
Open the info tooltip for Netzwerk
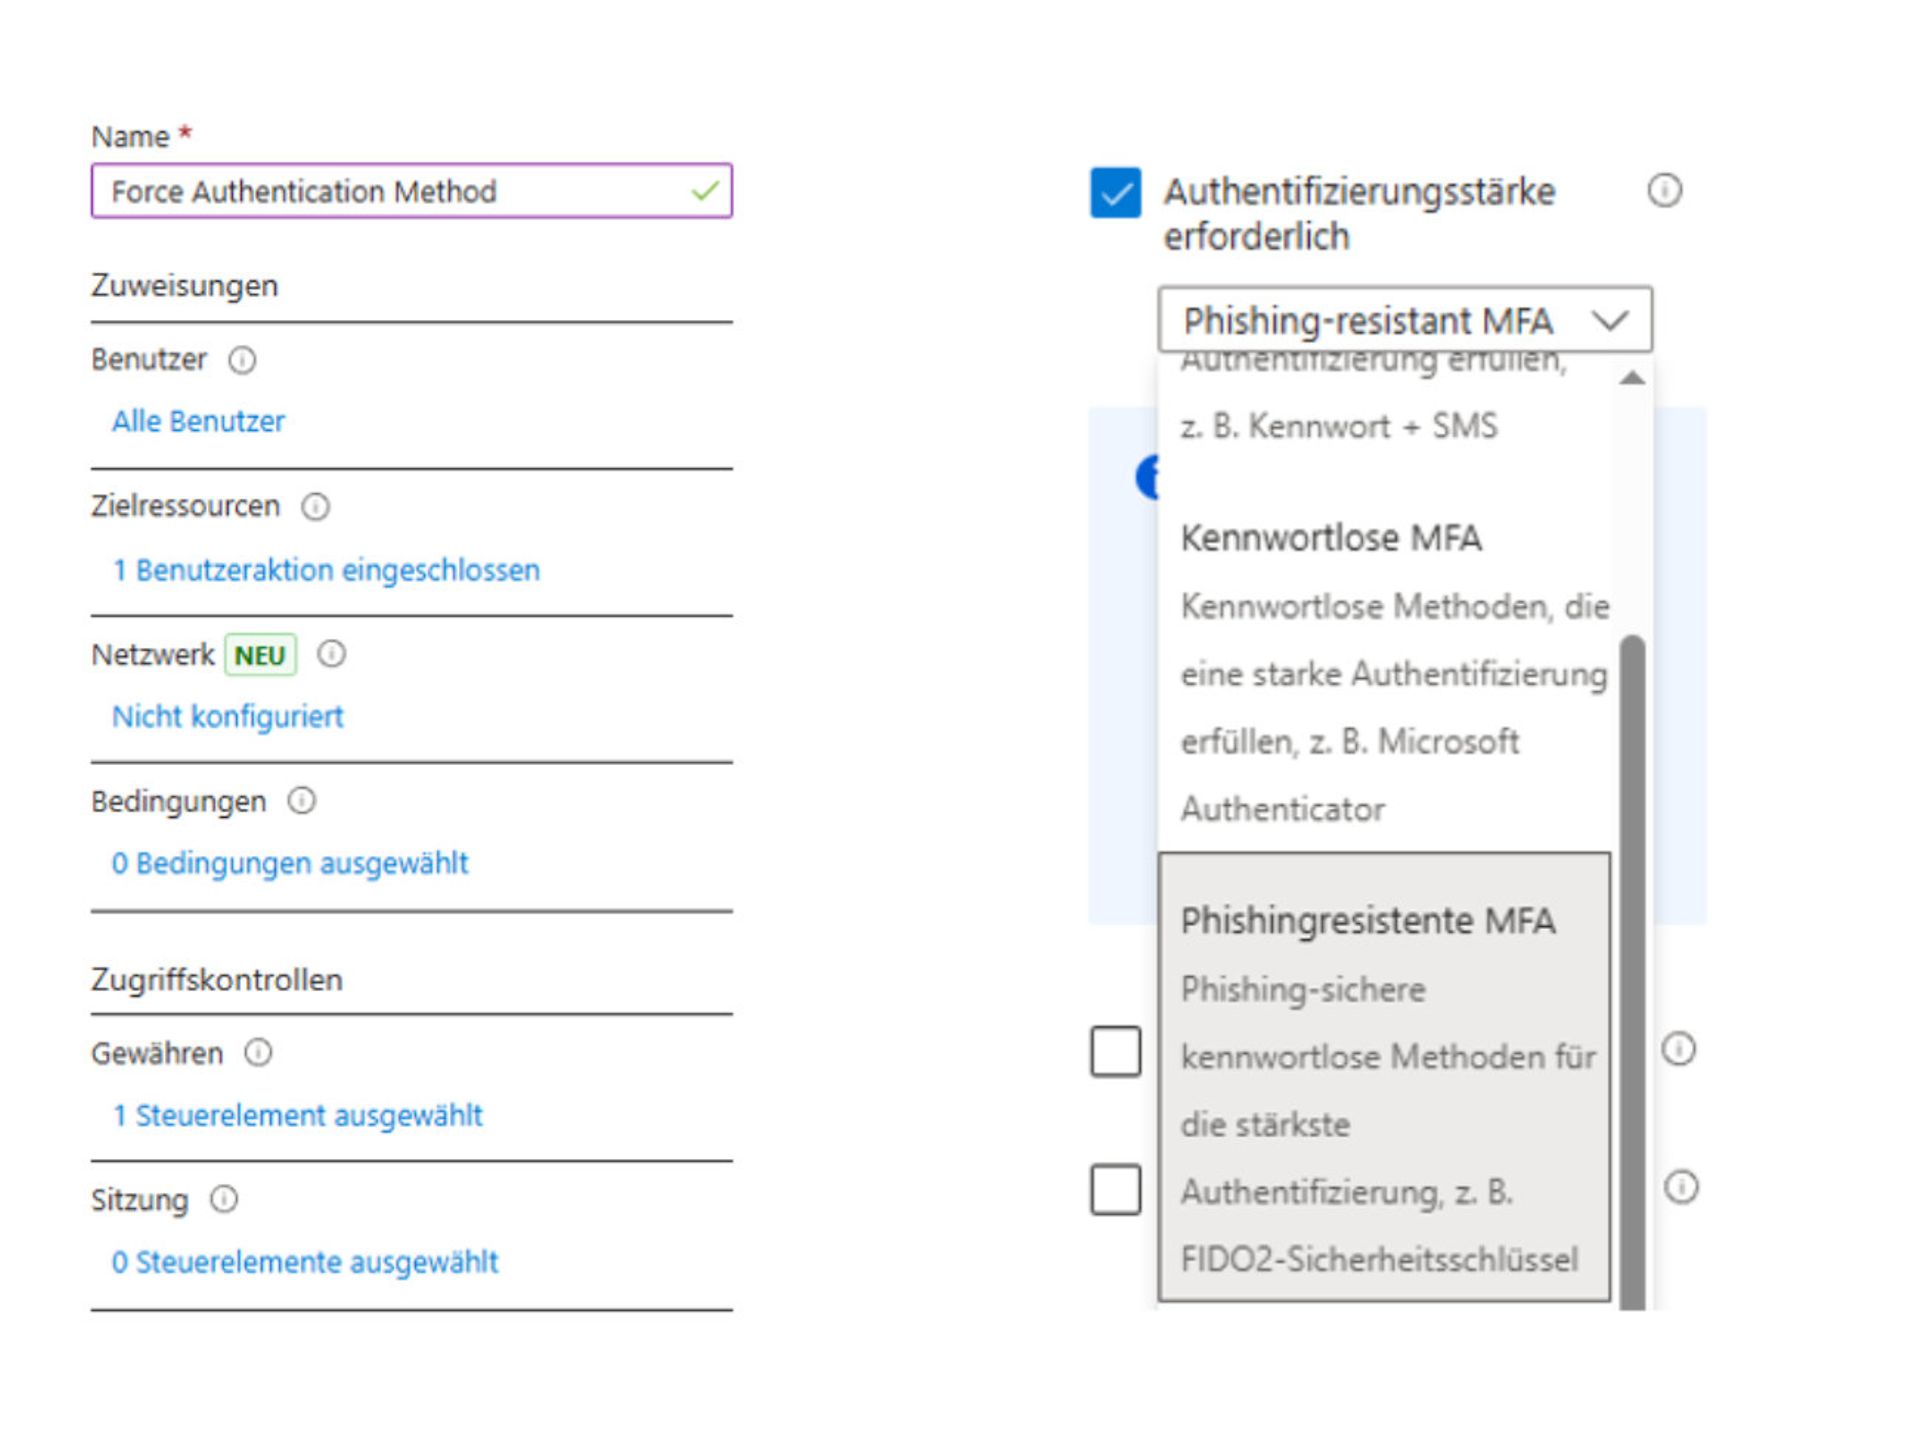[x=333, y=654]
